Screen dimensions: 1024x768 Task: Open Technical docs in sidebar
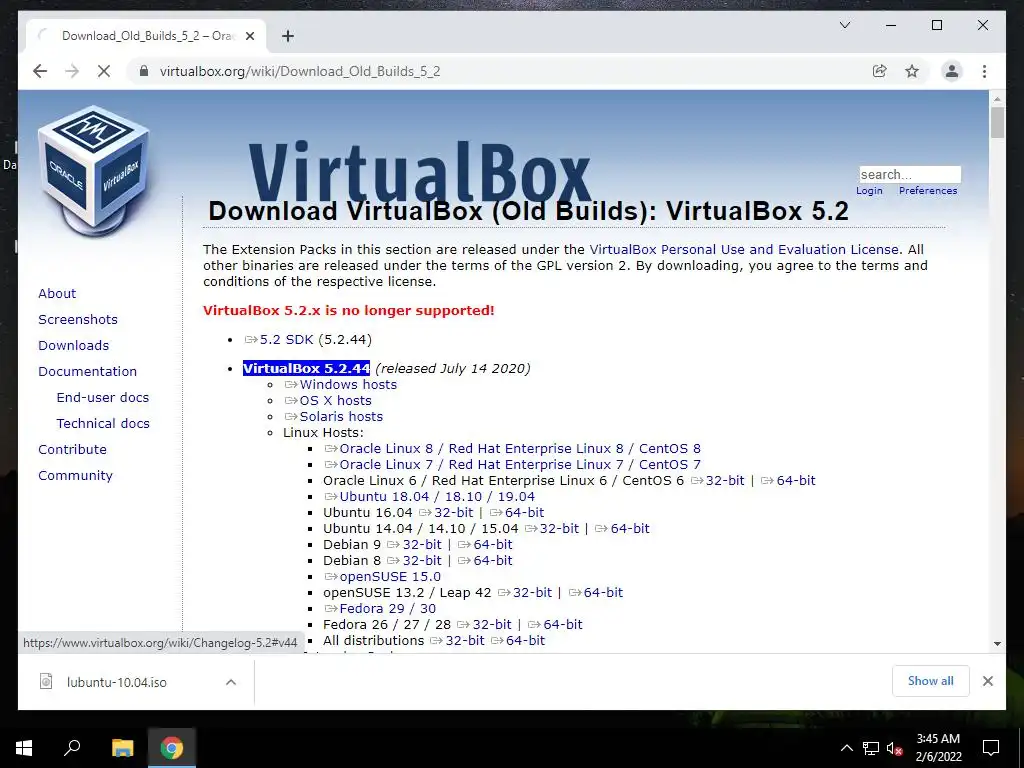(x=103, y=423)
